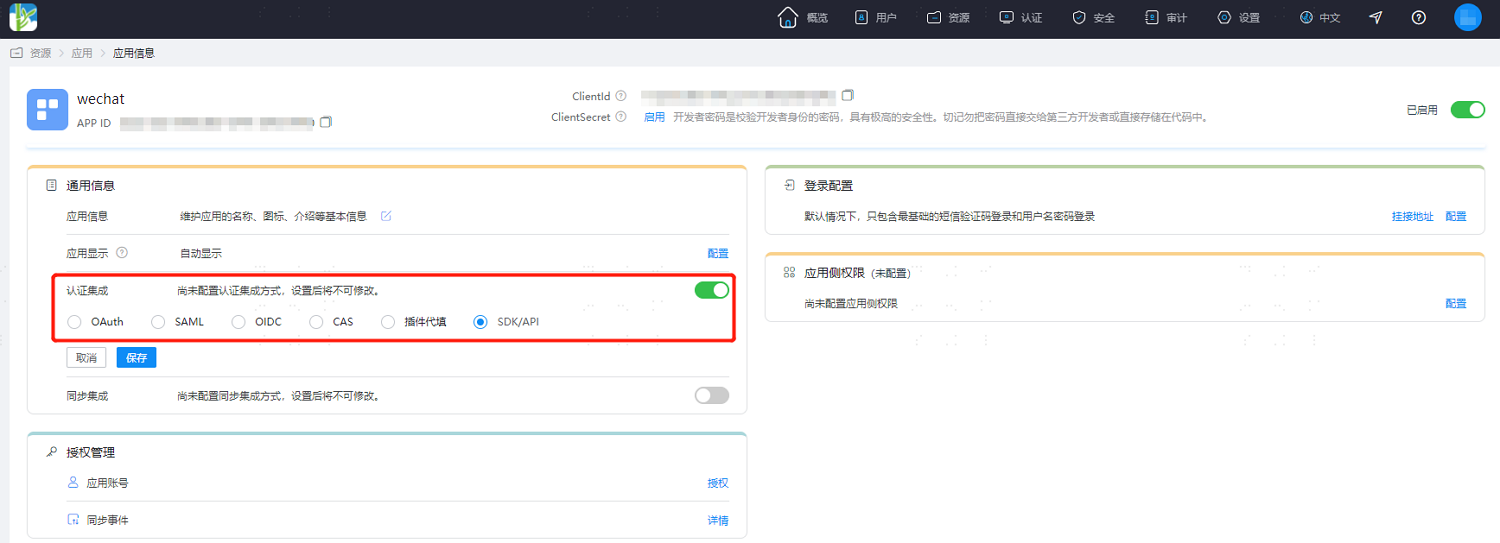1500x543 pixels.
Task: Click the paper plane icon in header
Action: pyautogui.click(x=1376, y=18)
